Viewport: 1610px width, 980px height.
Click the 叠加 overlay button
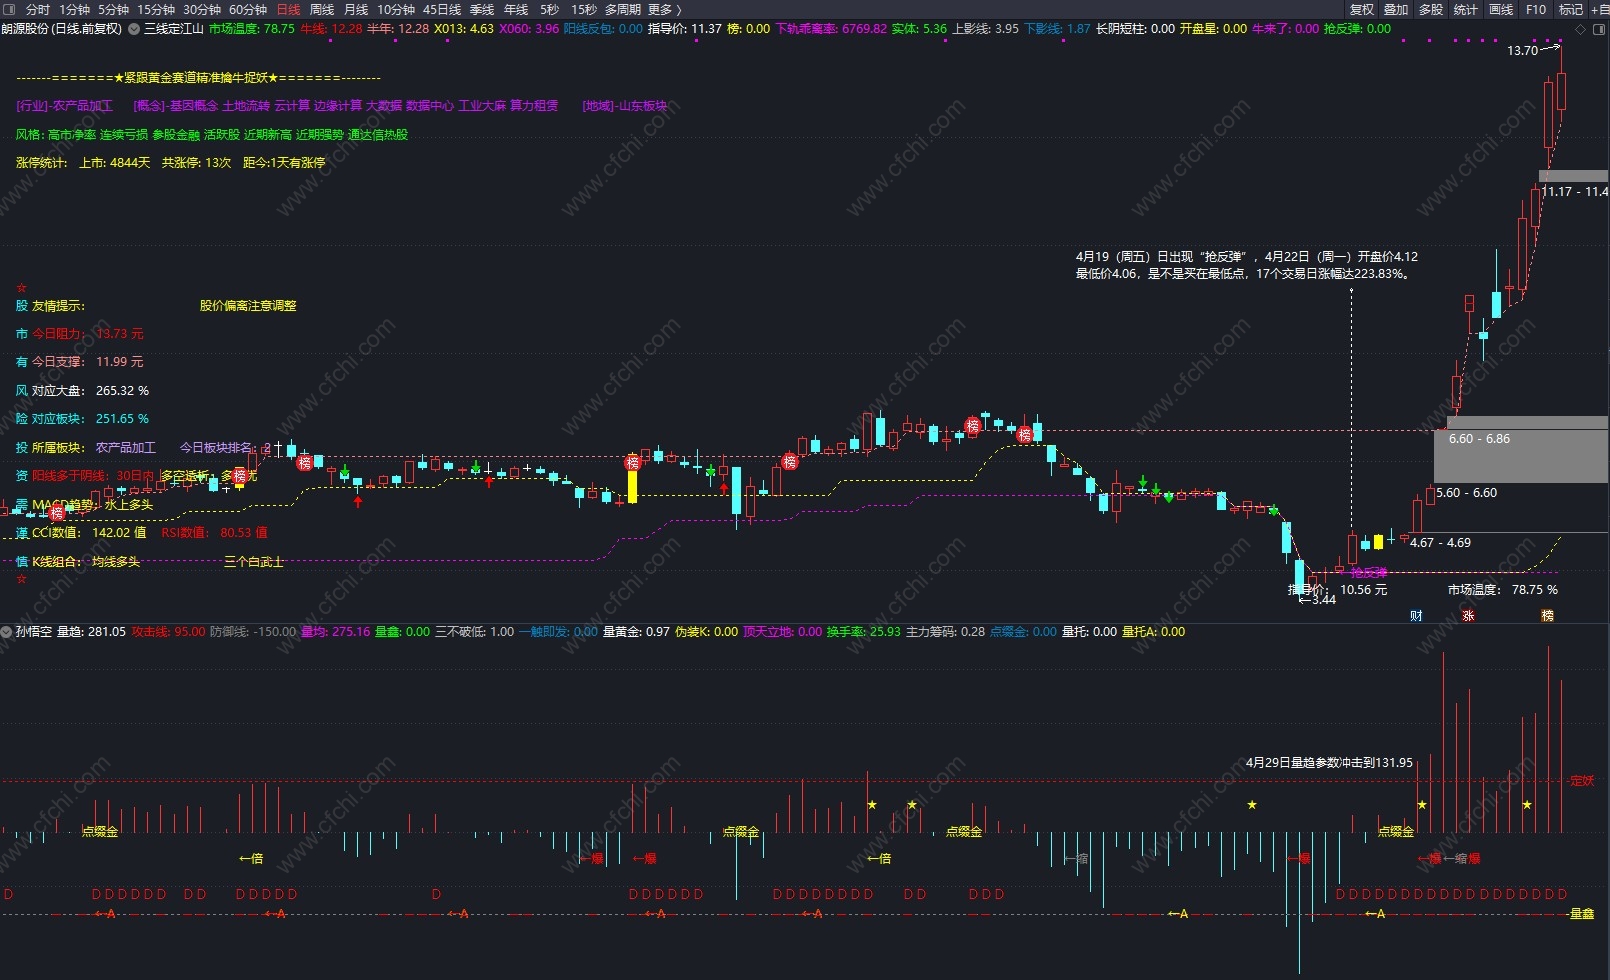pos(1396,9)
